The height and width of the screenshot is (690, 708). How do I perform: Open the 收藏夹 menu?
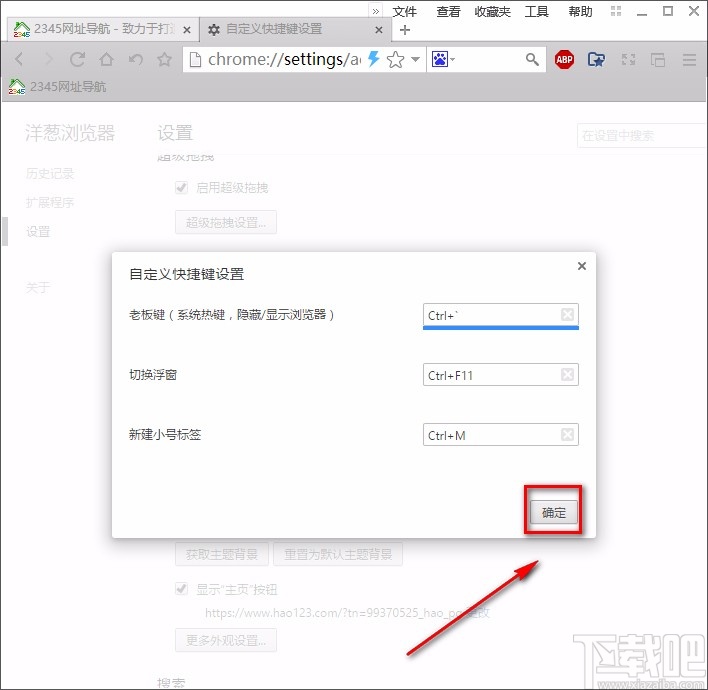tap(492, 11)
